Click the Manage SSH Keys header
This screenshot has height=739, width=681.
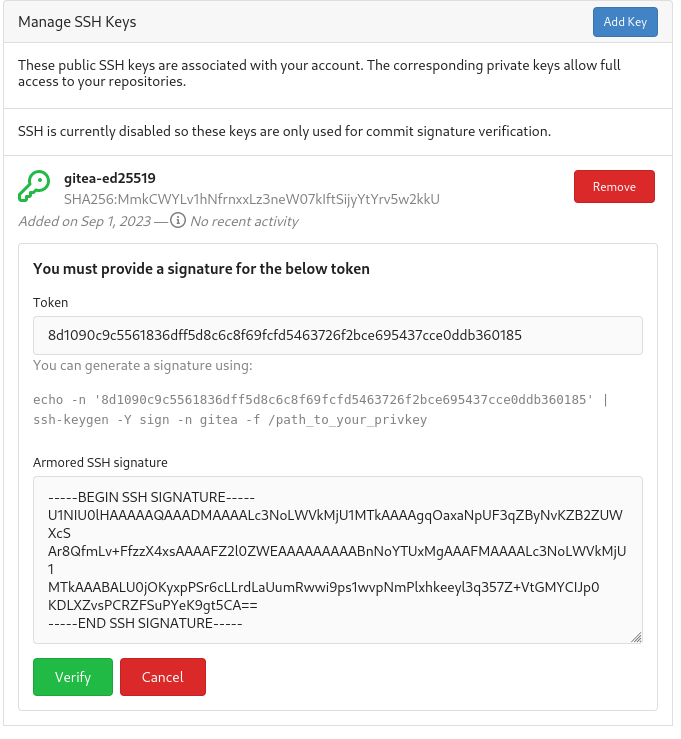[x=78, y=22]
